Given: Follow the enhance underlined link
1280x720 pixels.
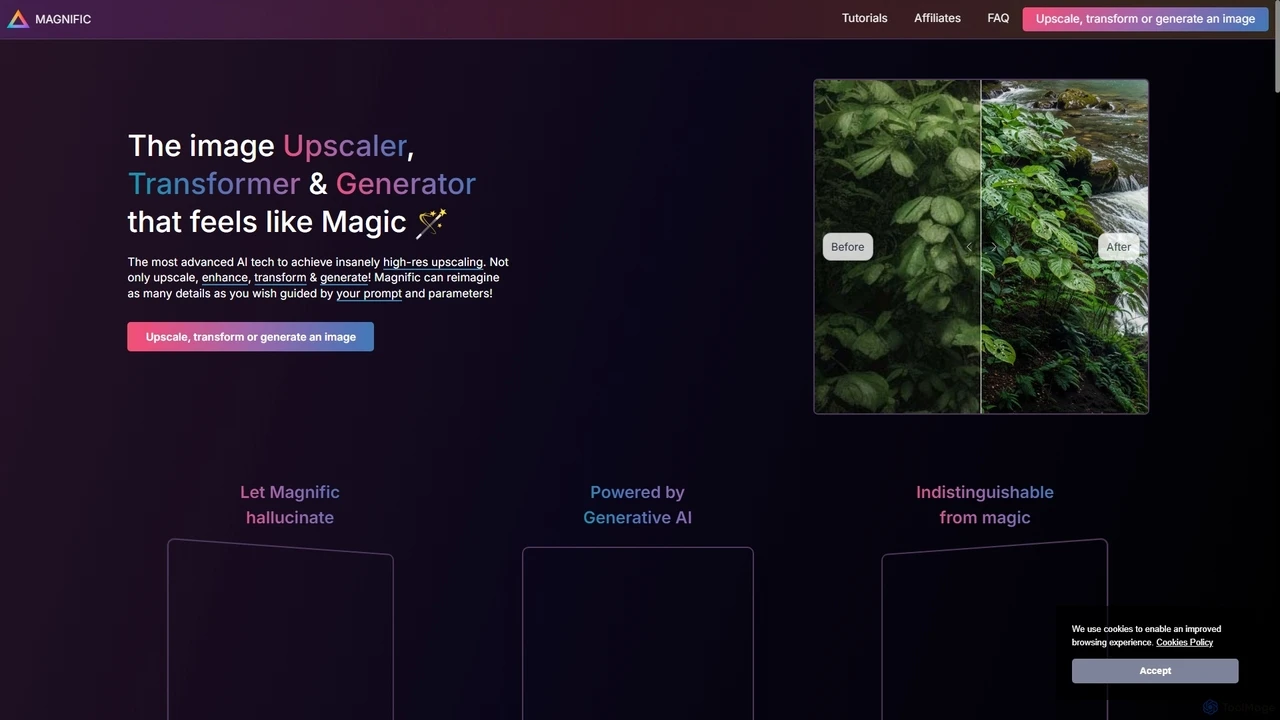Looking at the screenshot, I should click(x=224, y=278).
